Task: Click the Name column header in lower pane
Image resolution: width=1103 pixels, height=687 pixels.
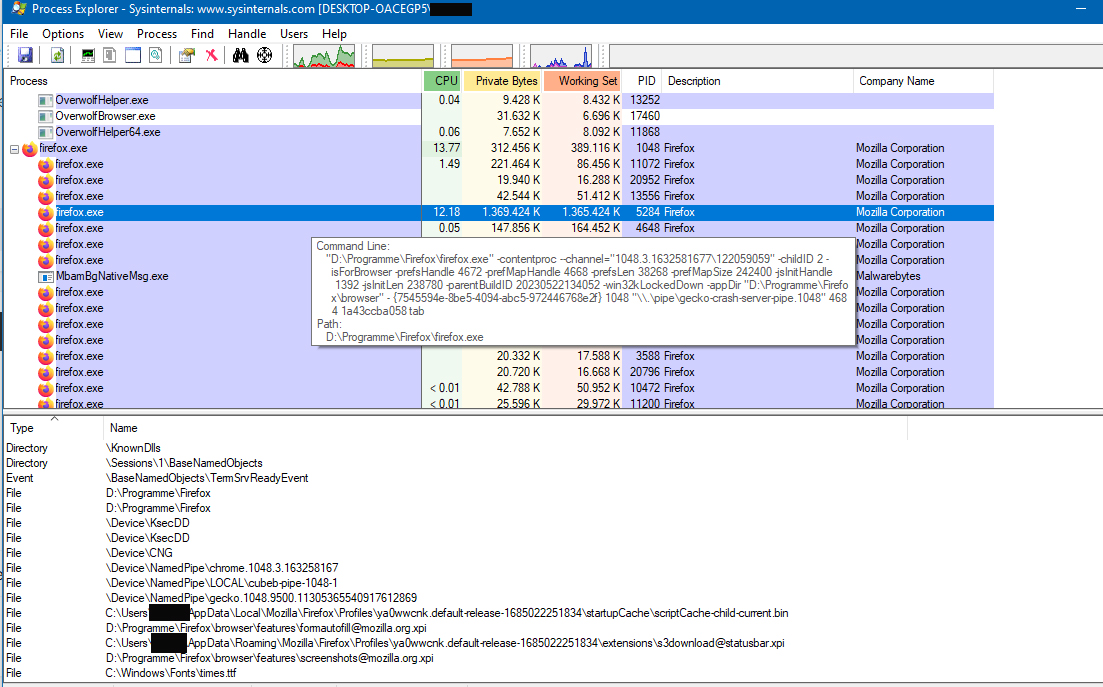Action: pos(124,428)
